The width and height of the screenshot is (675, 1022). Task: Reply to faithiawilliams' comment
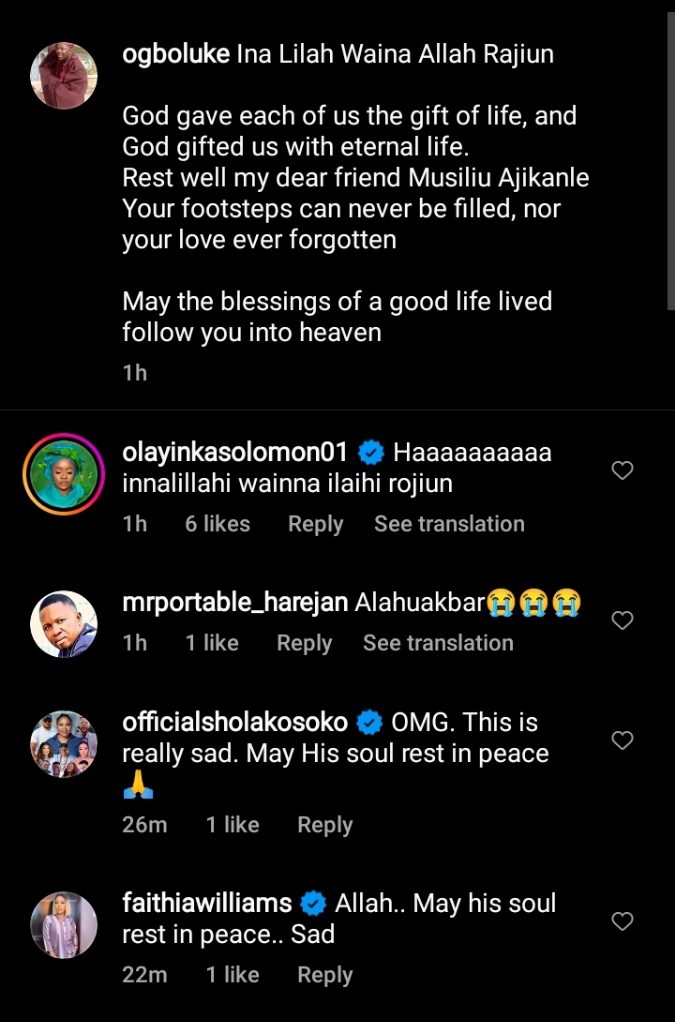(x=325, y=975)
